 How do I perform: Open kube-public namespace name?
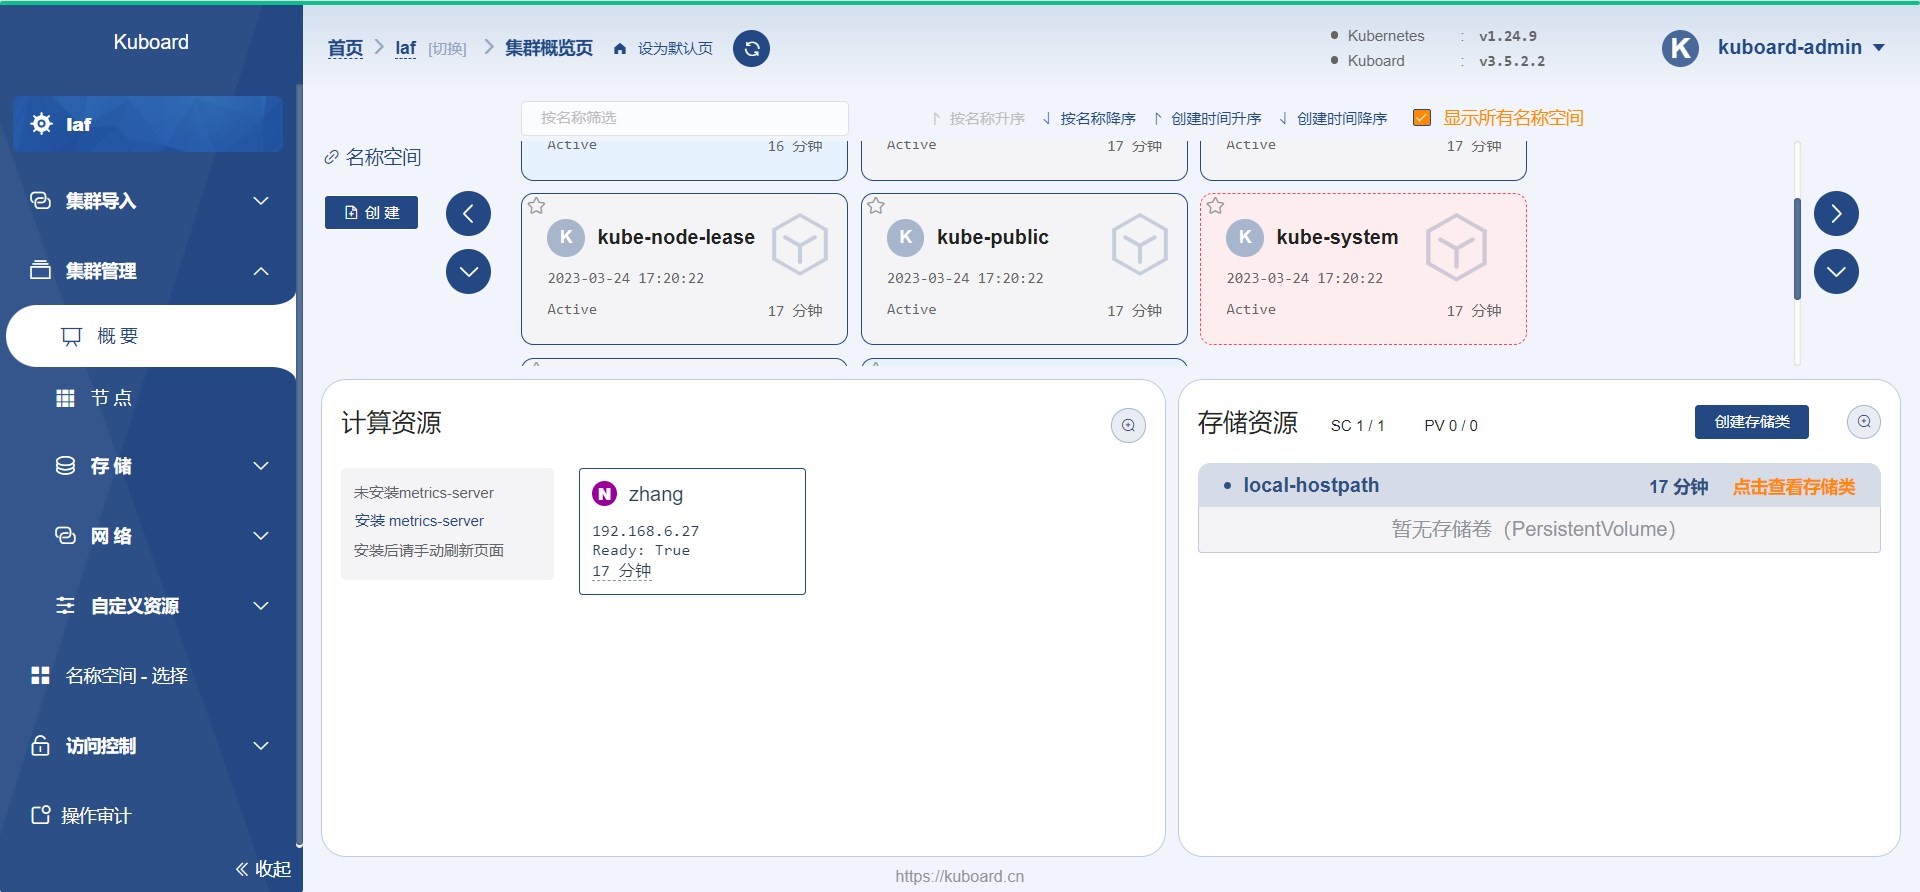(992, 237)
